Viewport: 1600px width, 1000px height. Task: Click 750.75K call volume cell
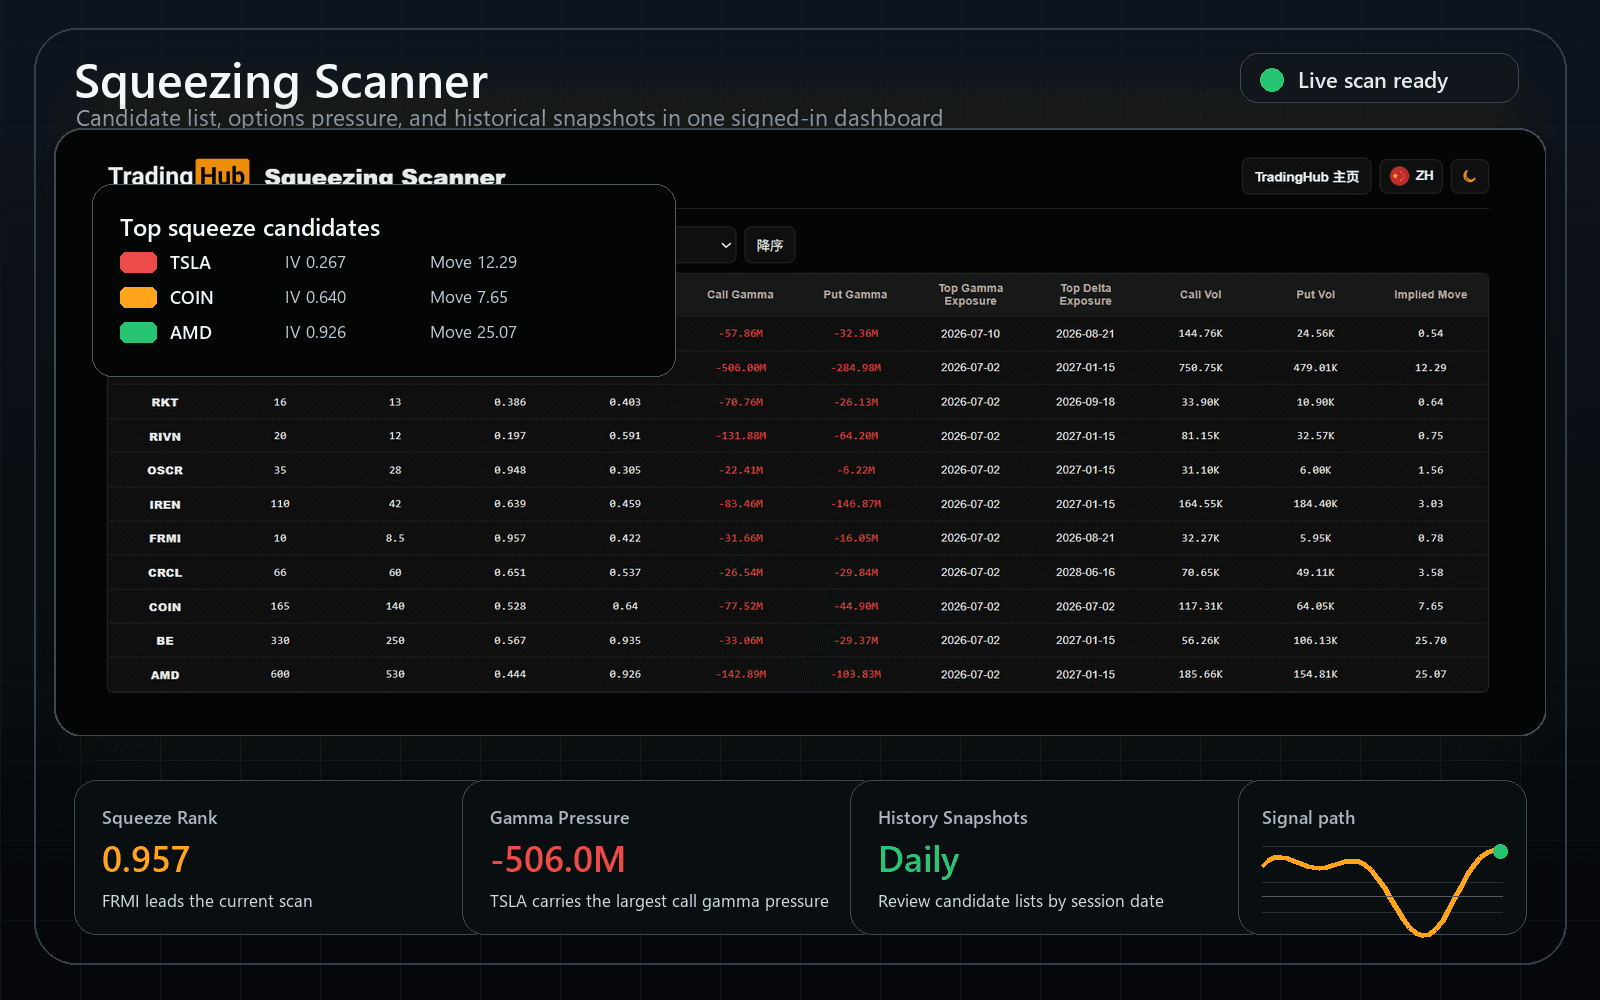[x=1200, y=368]
